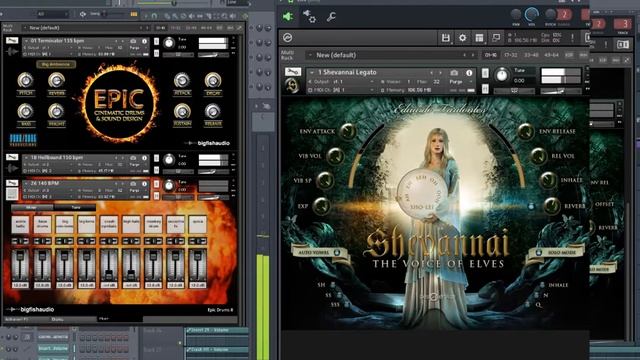
Task: Click the minimized view icon in the Shevannai Kontakt header
Action: click(x=496, y=38)
